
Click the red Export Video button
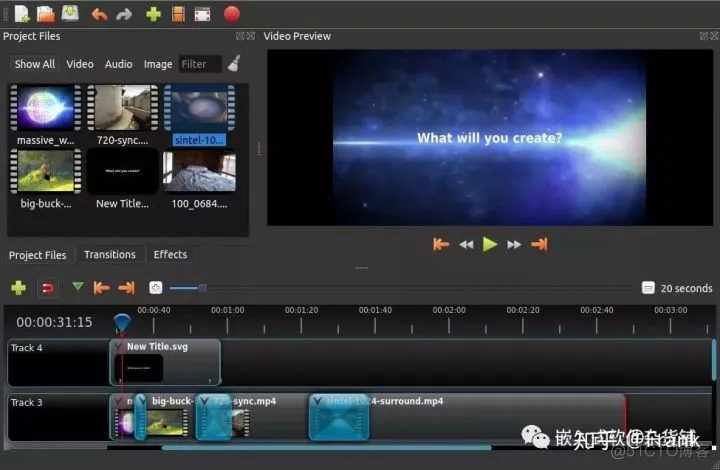click(x=231, y=14)
